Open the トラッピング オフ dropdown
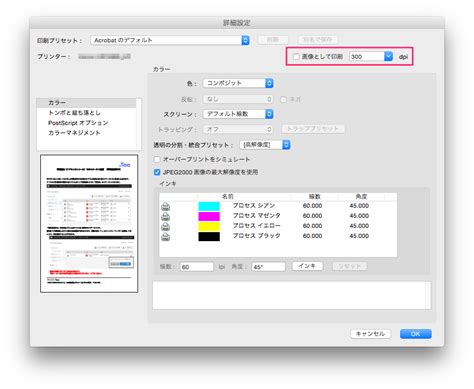 [x=238, y=129]
